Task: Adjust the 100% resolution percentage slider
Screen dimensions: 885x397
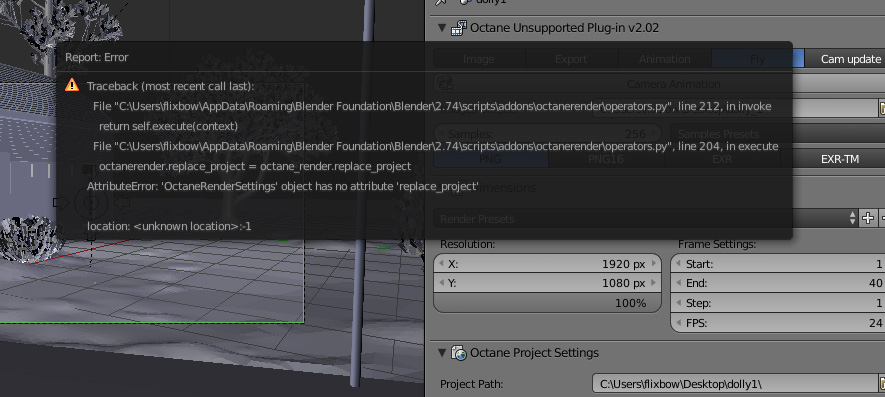Action: pyautogui.click(x=547, y=303)
